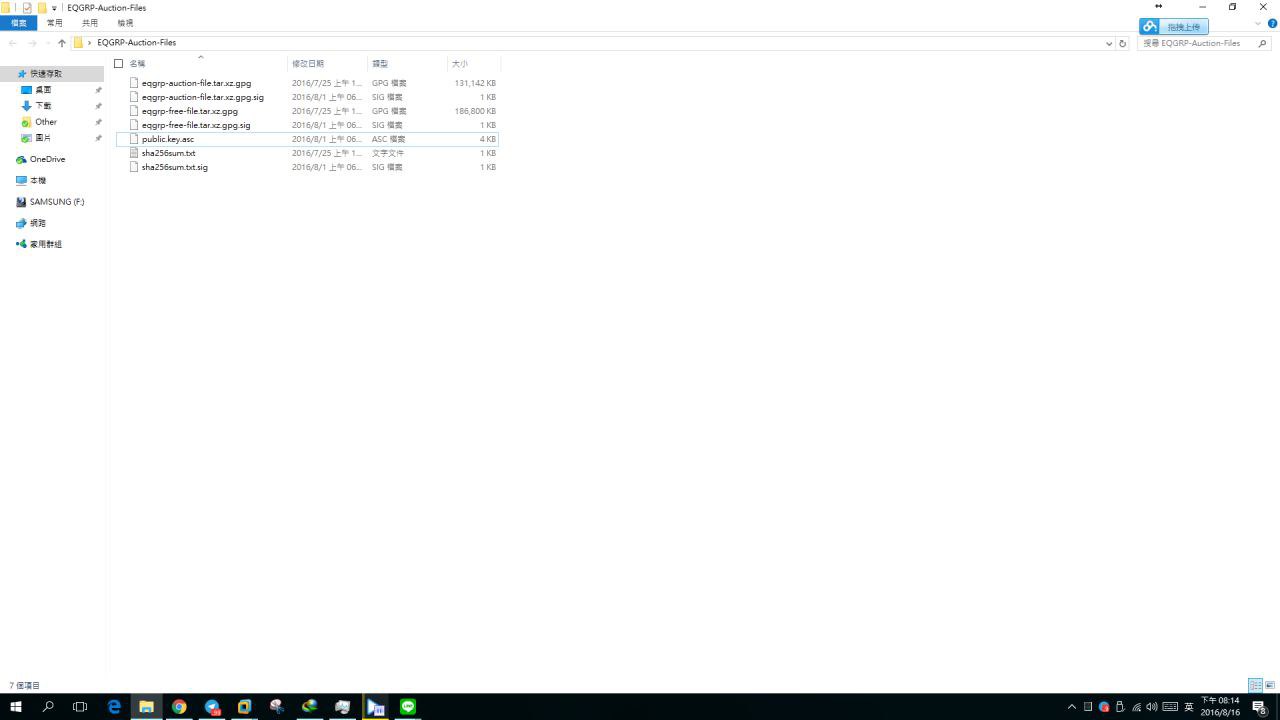Open the Other folder in navigation pane
Viewport: 1280px width, 720px height.
(46, 122)
